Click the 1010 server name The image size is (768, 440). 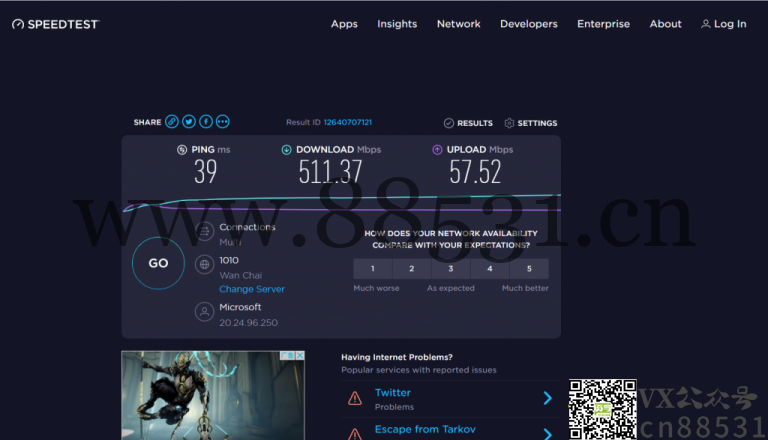[x=229, y=260]
